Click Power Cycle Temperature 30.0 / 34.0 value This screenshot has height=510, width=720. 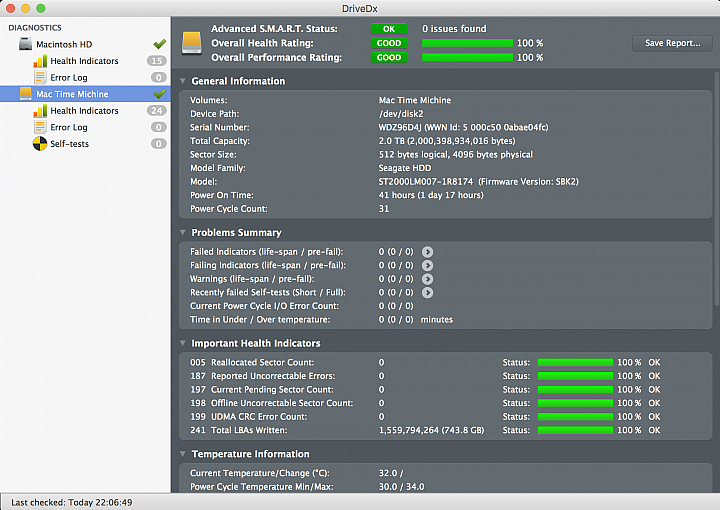coord(401,487)
